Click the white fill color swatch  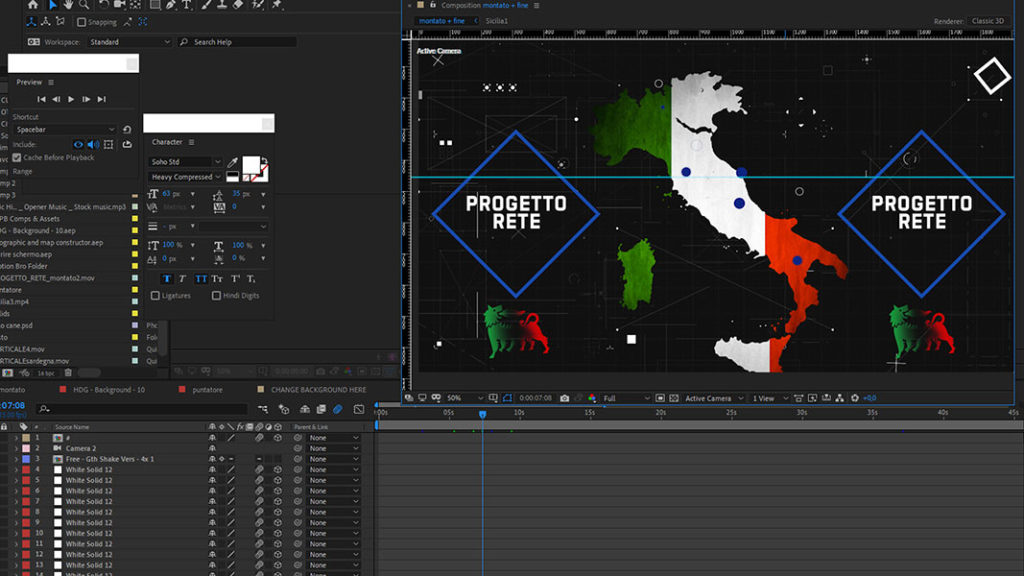click(251, 165)
